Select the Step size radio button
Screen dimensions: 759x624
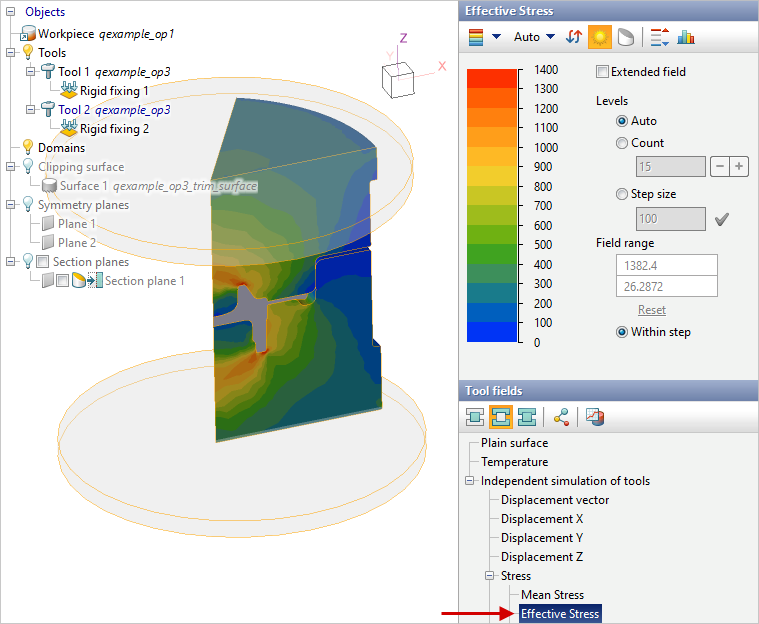click(622, 194)
